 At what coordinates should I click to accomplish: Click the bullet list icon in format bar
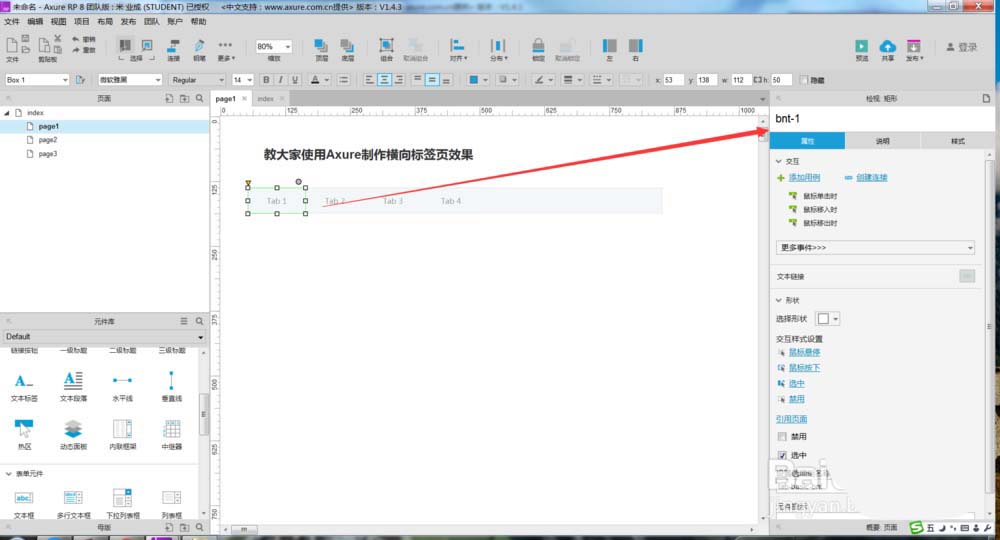pyautogui.click(x=344, y=80)
